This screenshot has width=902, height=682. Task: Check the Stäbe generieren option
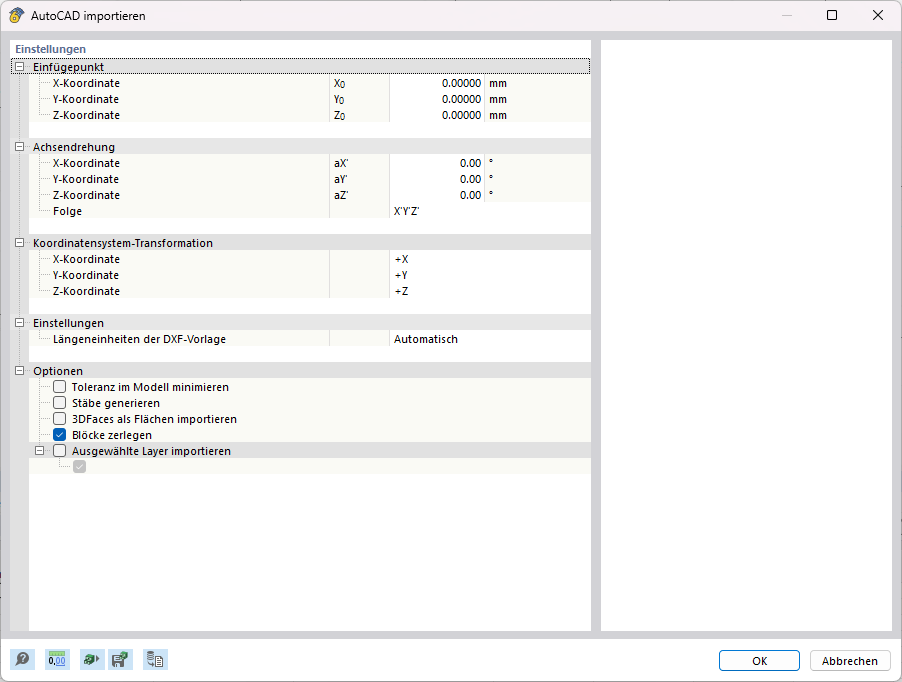click(60, 403)
